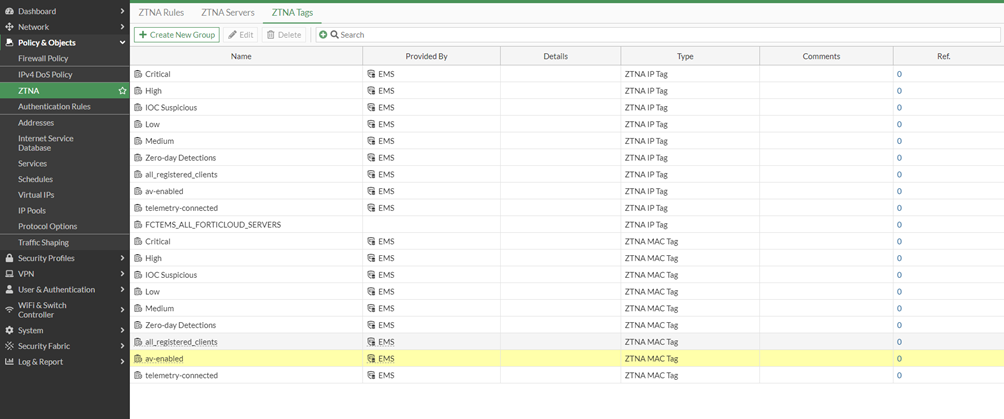Image resolution: width=1004 pixels, height=419 pixels.
Task: Sort by the Type column header
Action: pos(690,56)
